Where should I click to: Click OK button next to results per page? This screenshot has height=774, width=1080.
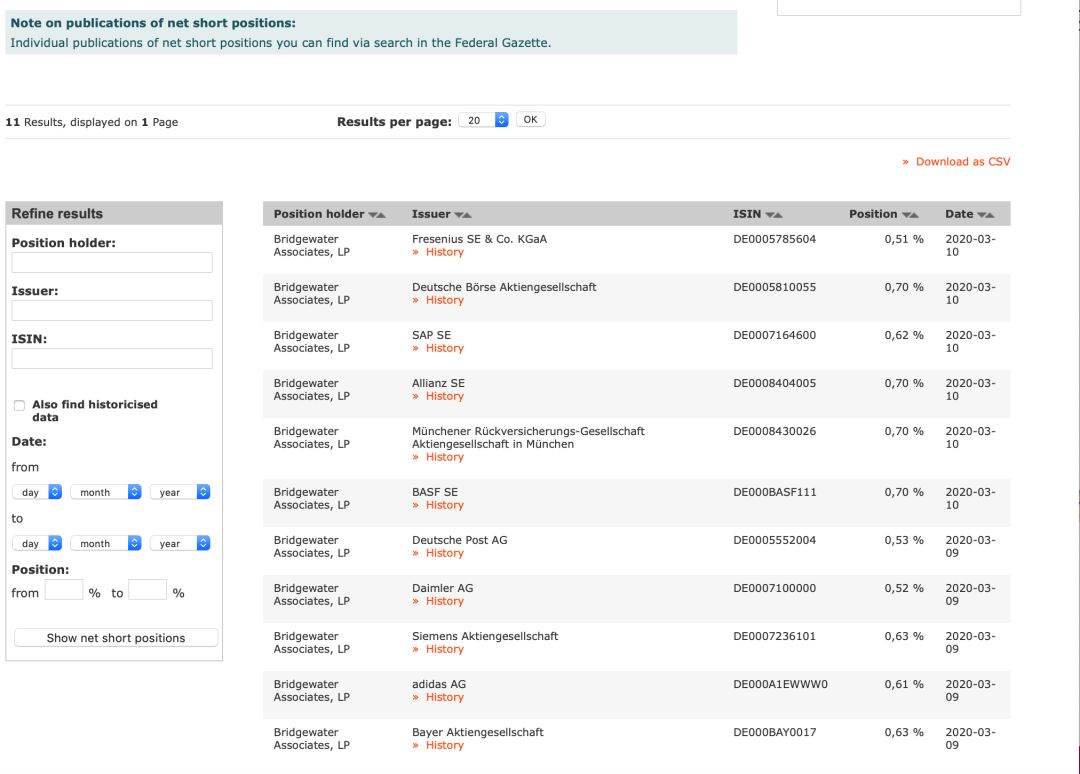coord(531,120)
